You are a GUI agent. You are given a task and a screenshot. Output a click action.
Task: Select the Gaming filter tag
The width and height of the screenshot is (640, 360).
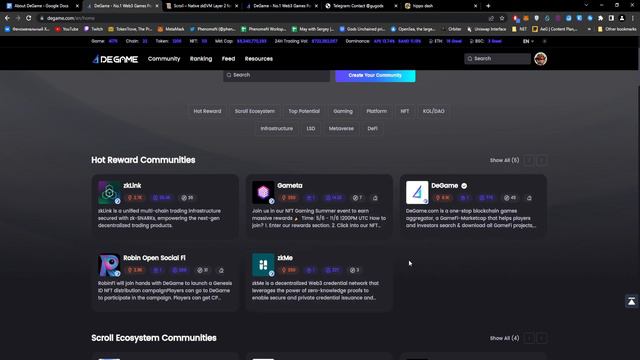pyautogui.click(x=343, y=111)
